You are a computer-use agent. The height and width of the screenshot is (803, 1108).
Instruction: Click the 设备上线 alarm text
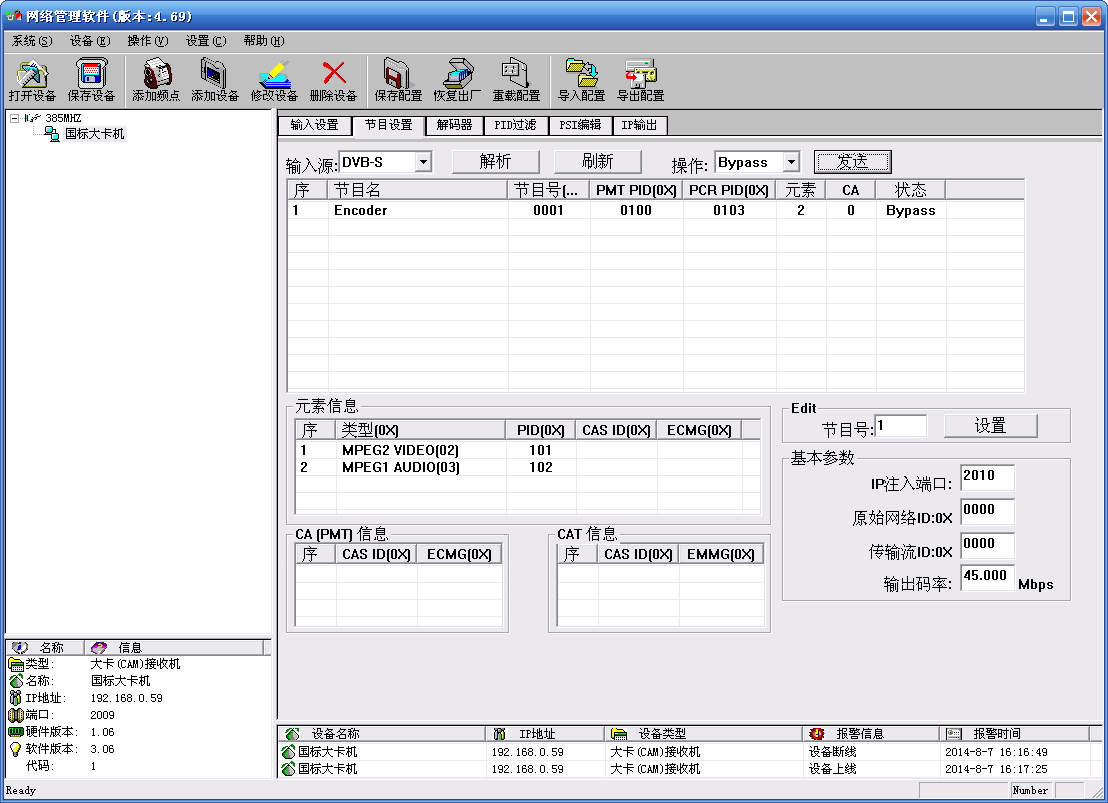coord(832,768)
